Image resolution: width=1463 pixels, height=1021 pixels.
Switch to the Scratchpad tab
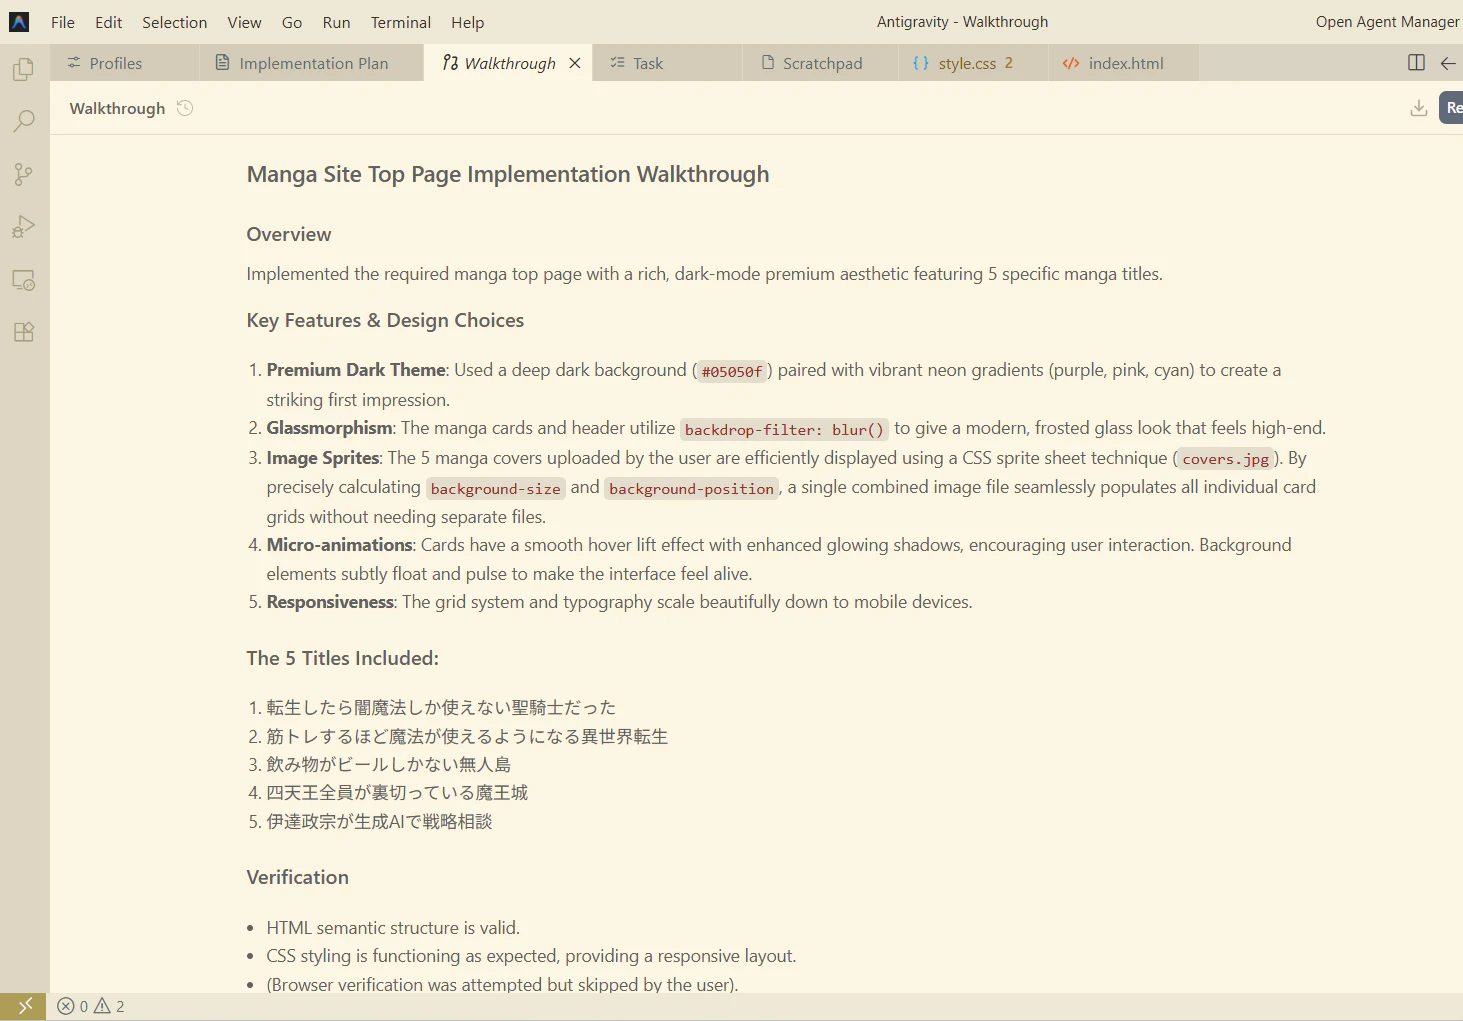(820, 63)
